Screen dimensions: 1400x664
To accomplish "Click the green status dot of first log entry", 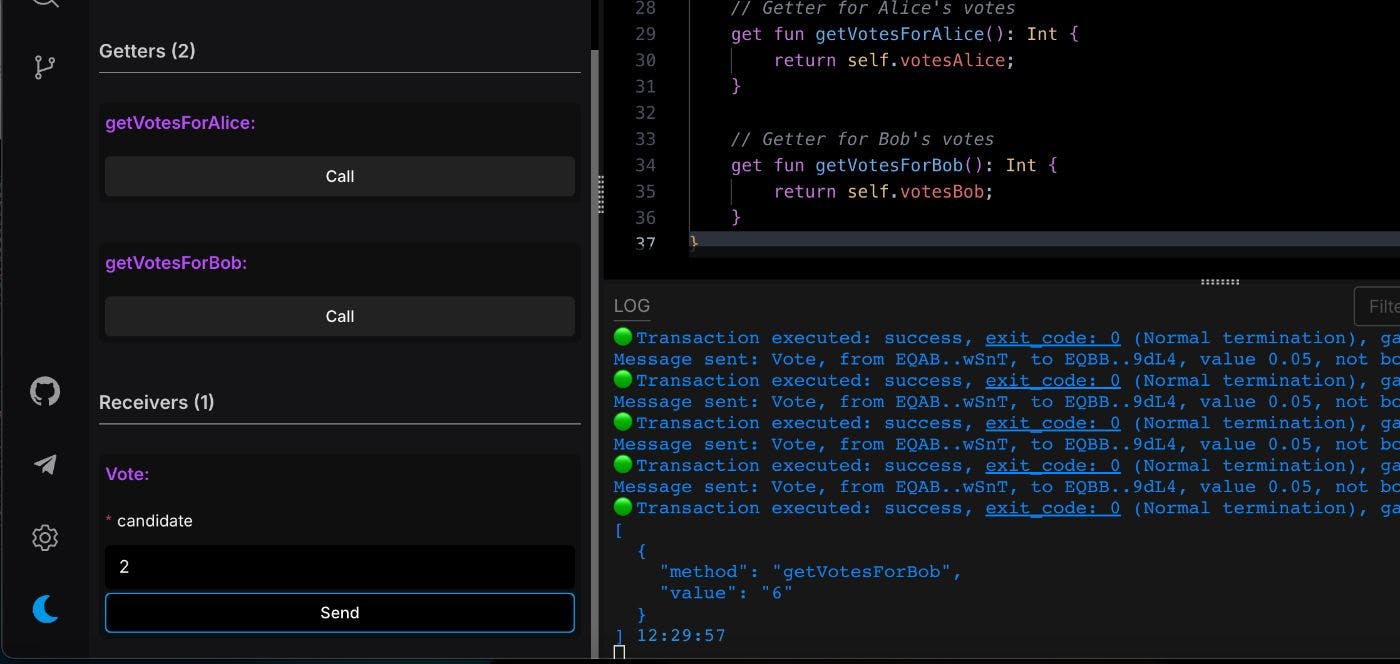I will click(623, 337).
